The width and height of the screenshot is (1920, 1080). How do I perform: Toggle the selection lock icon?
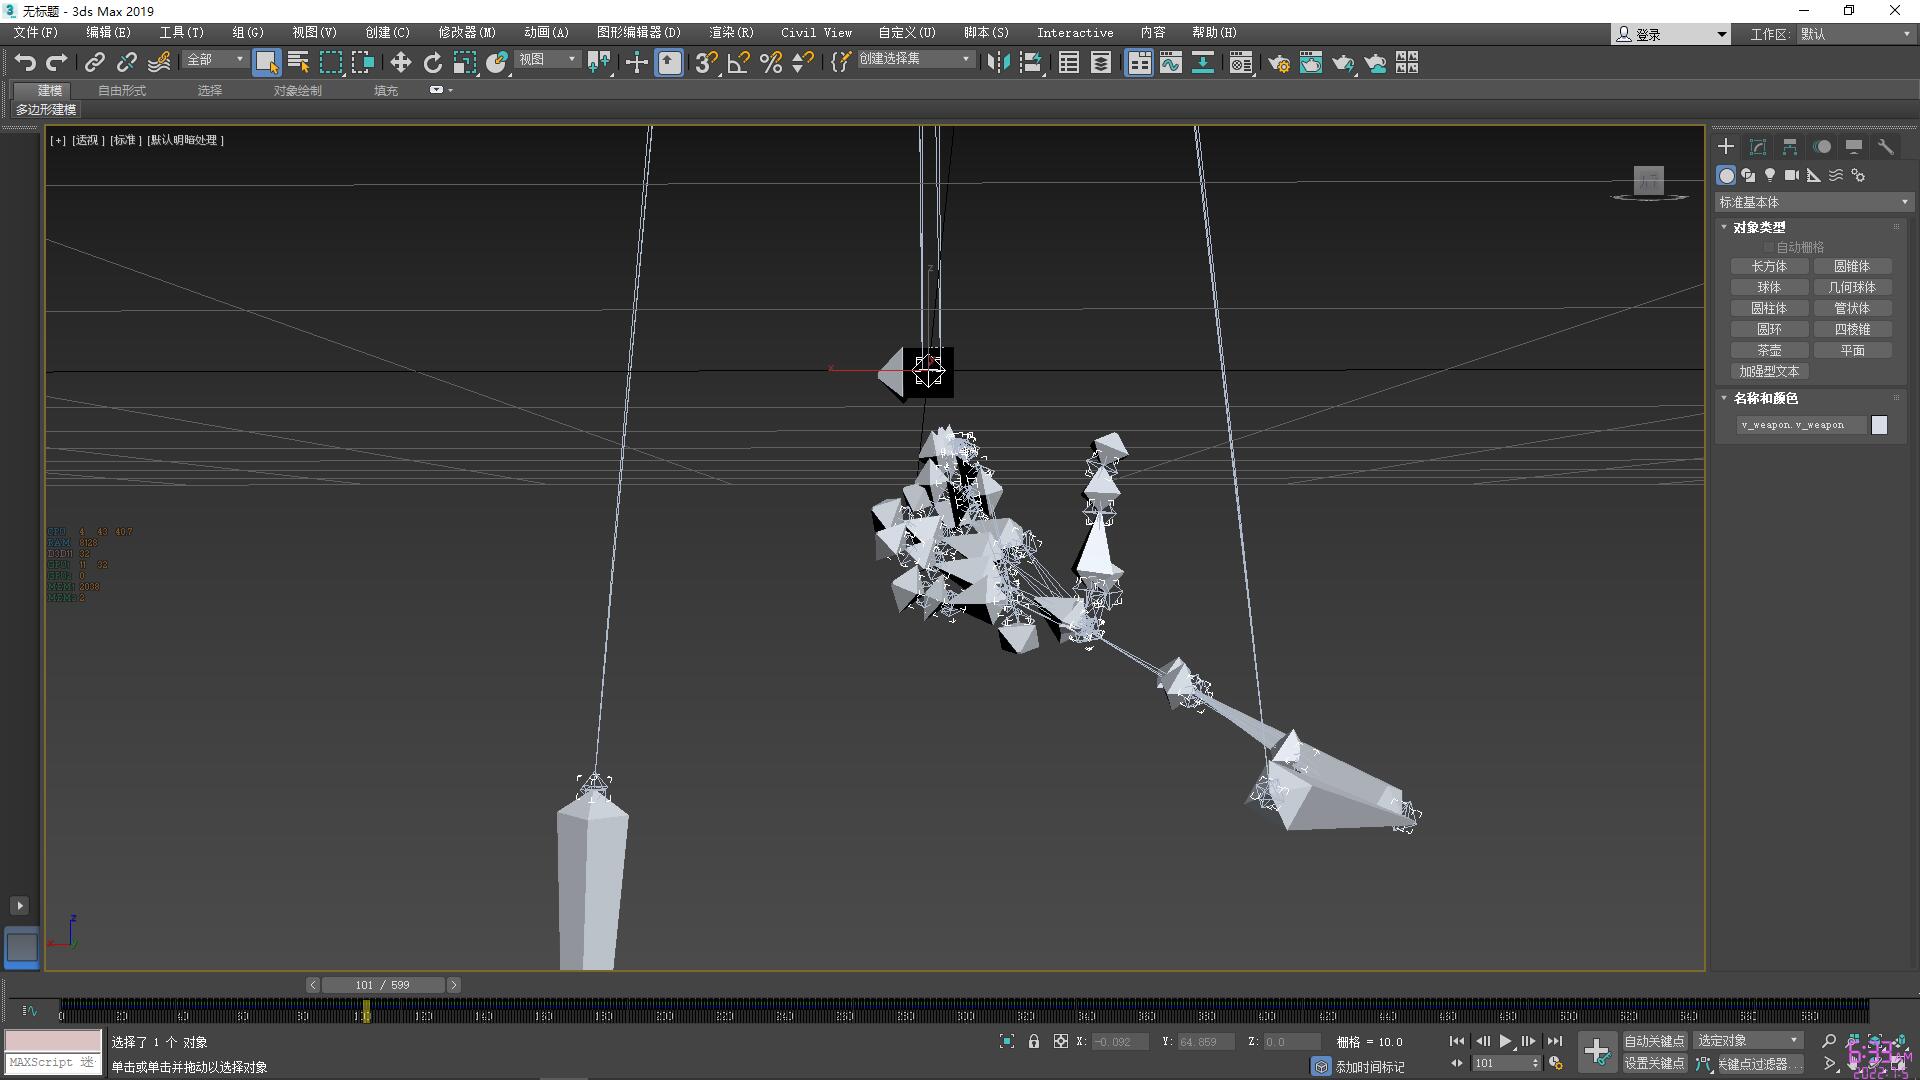(x=1034, y=1041)
